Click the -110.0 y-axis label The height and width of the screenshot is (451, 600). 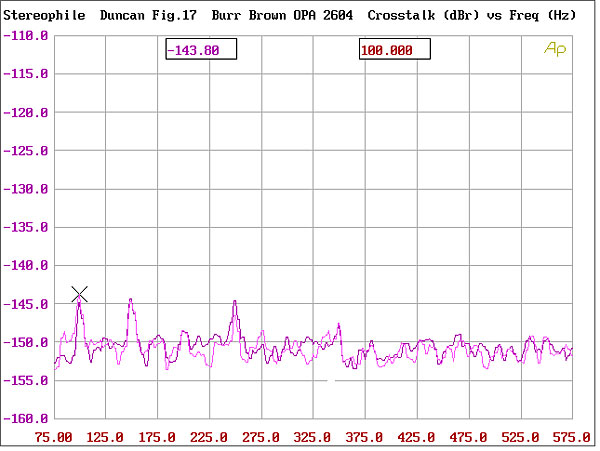(26, 36)
